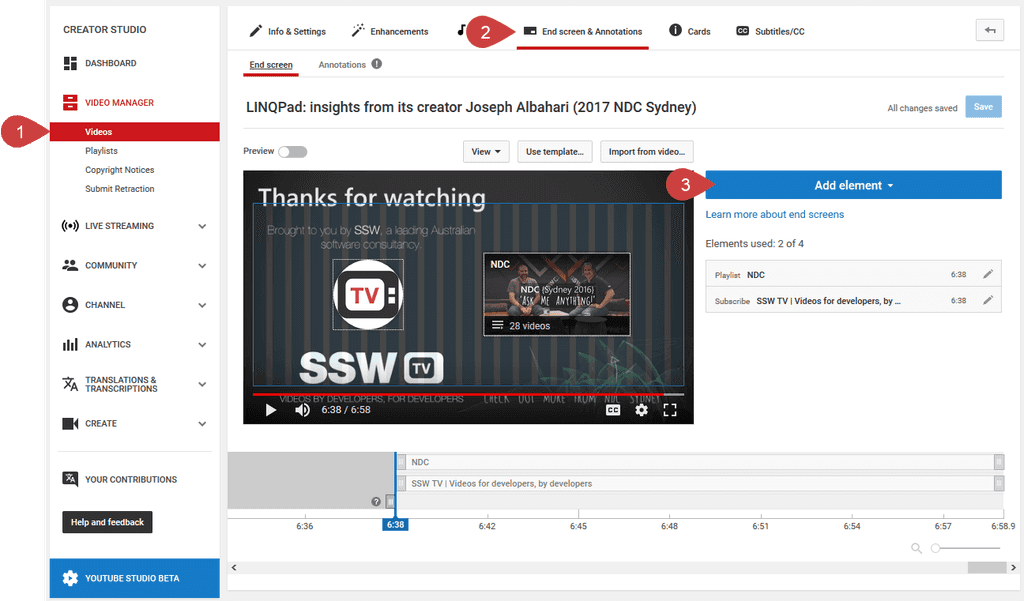Click the Import from video button

tap(646, 152)
